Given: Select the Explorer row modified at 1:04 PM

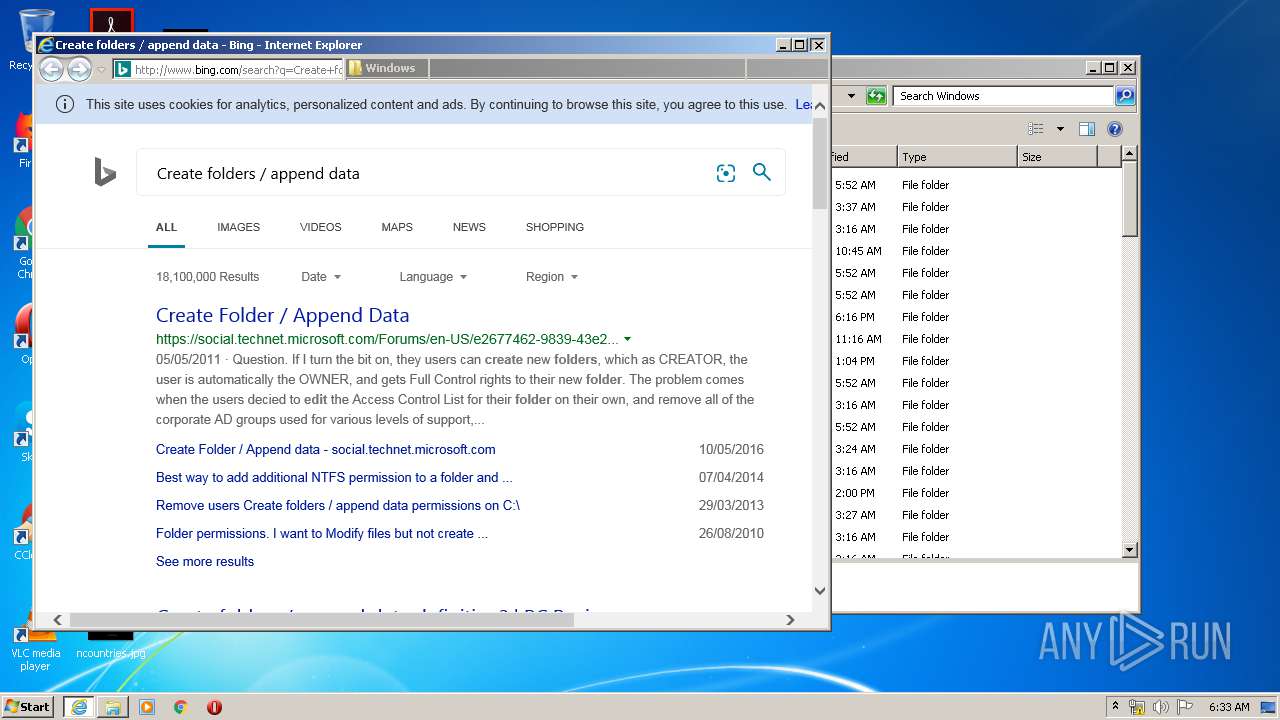Looking at the screenshot, I should coord(976,361).
